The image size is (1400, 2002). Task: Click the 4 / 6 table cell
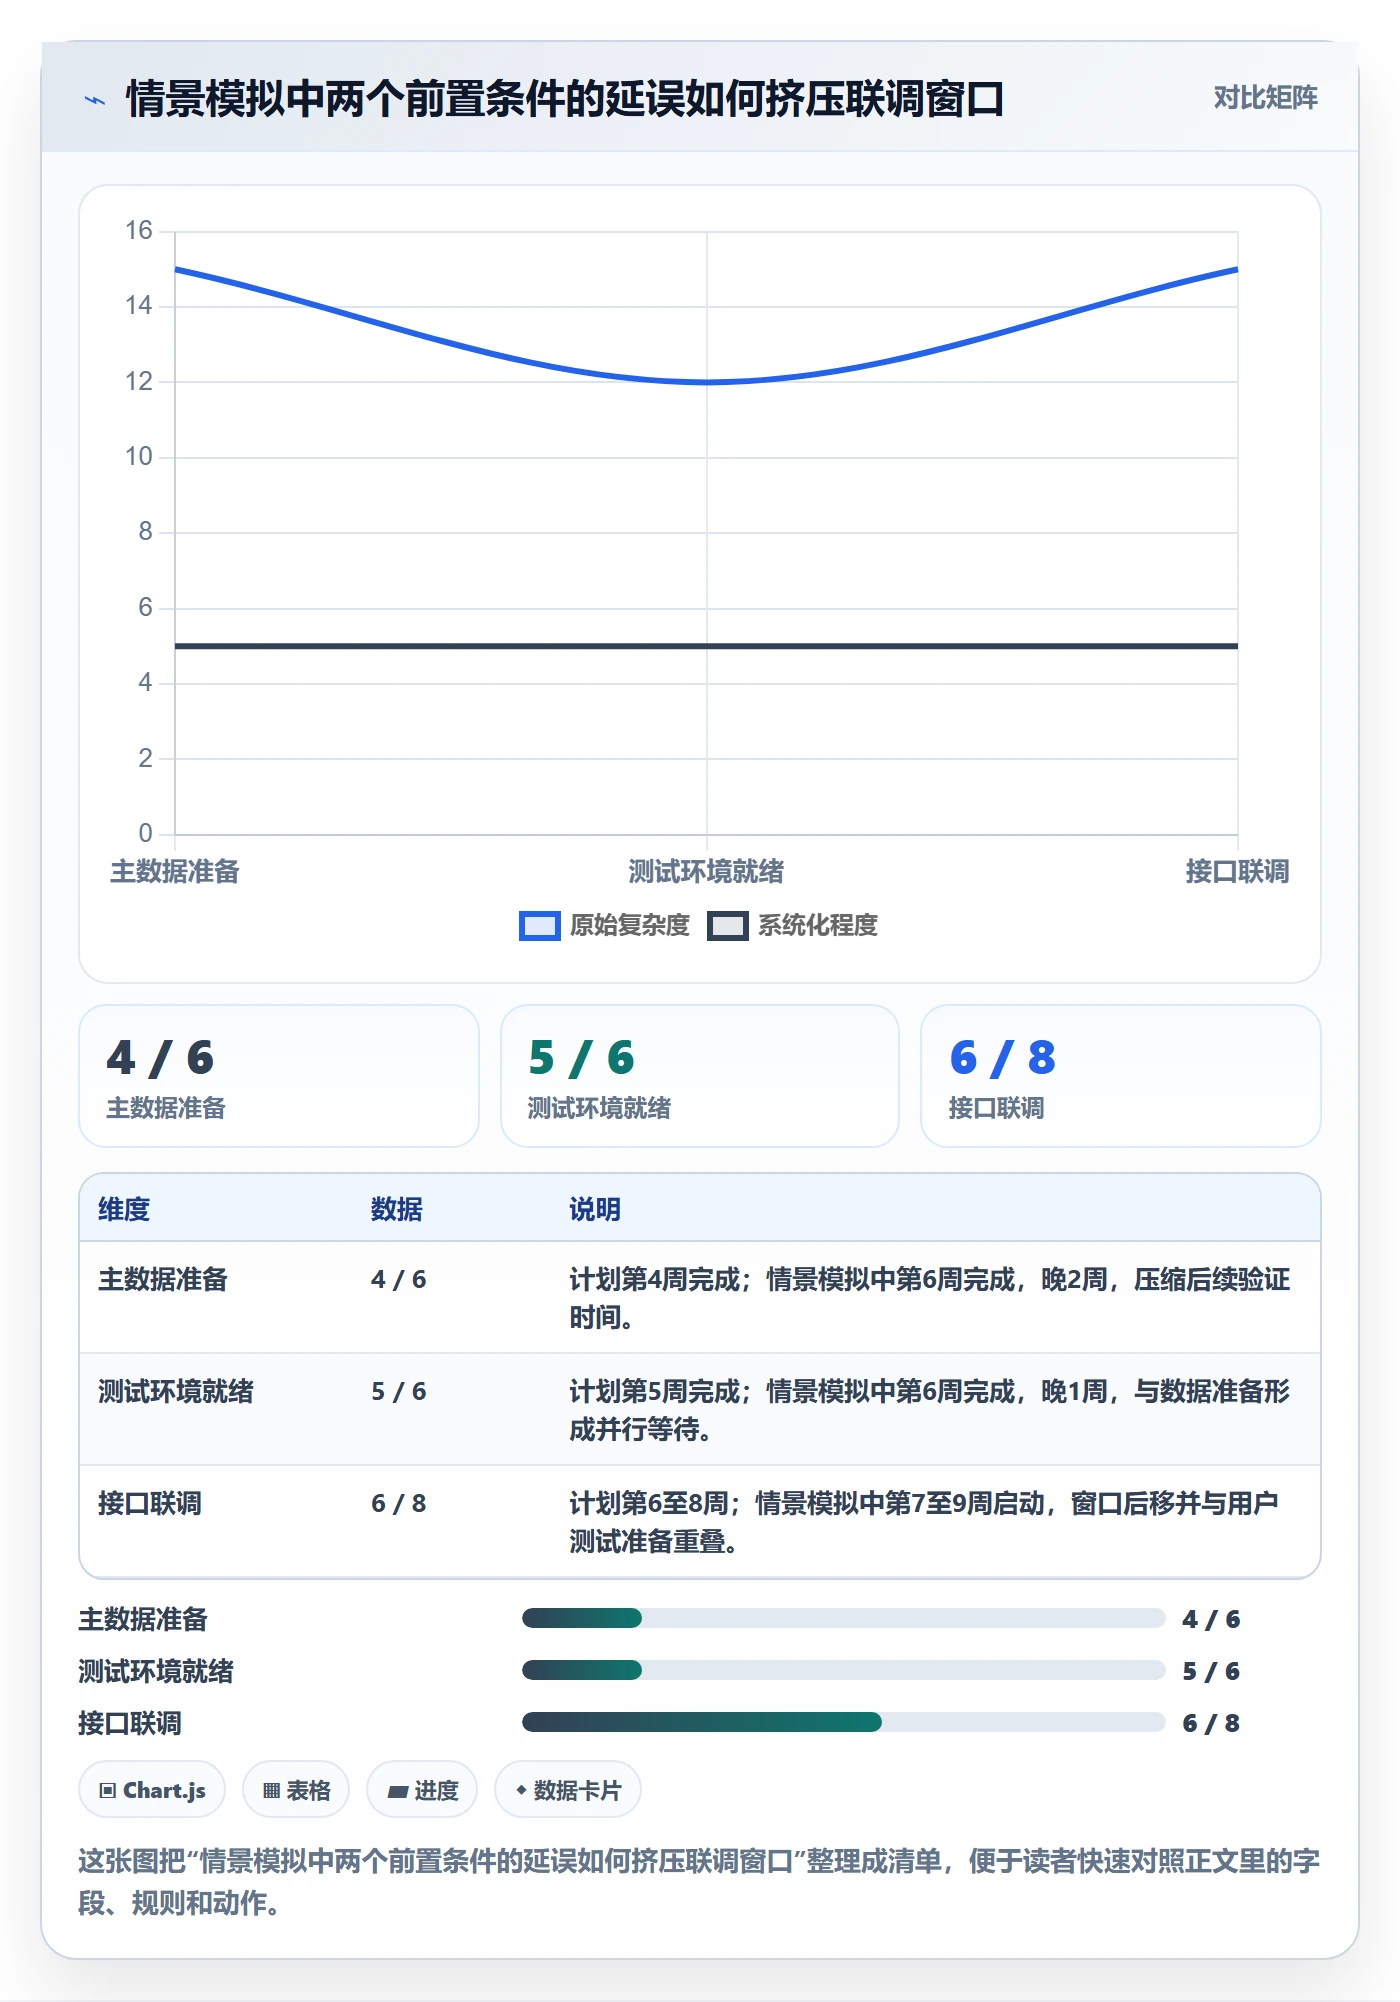[399, 1279]
